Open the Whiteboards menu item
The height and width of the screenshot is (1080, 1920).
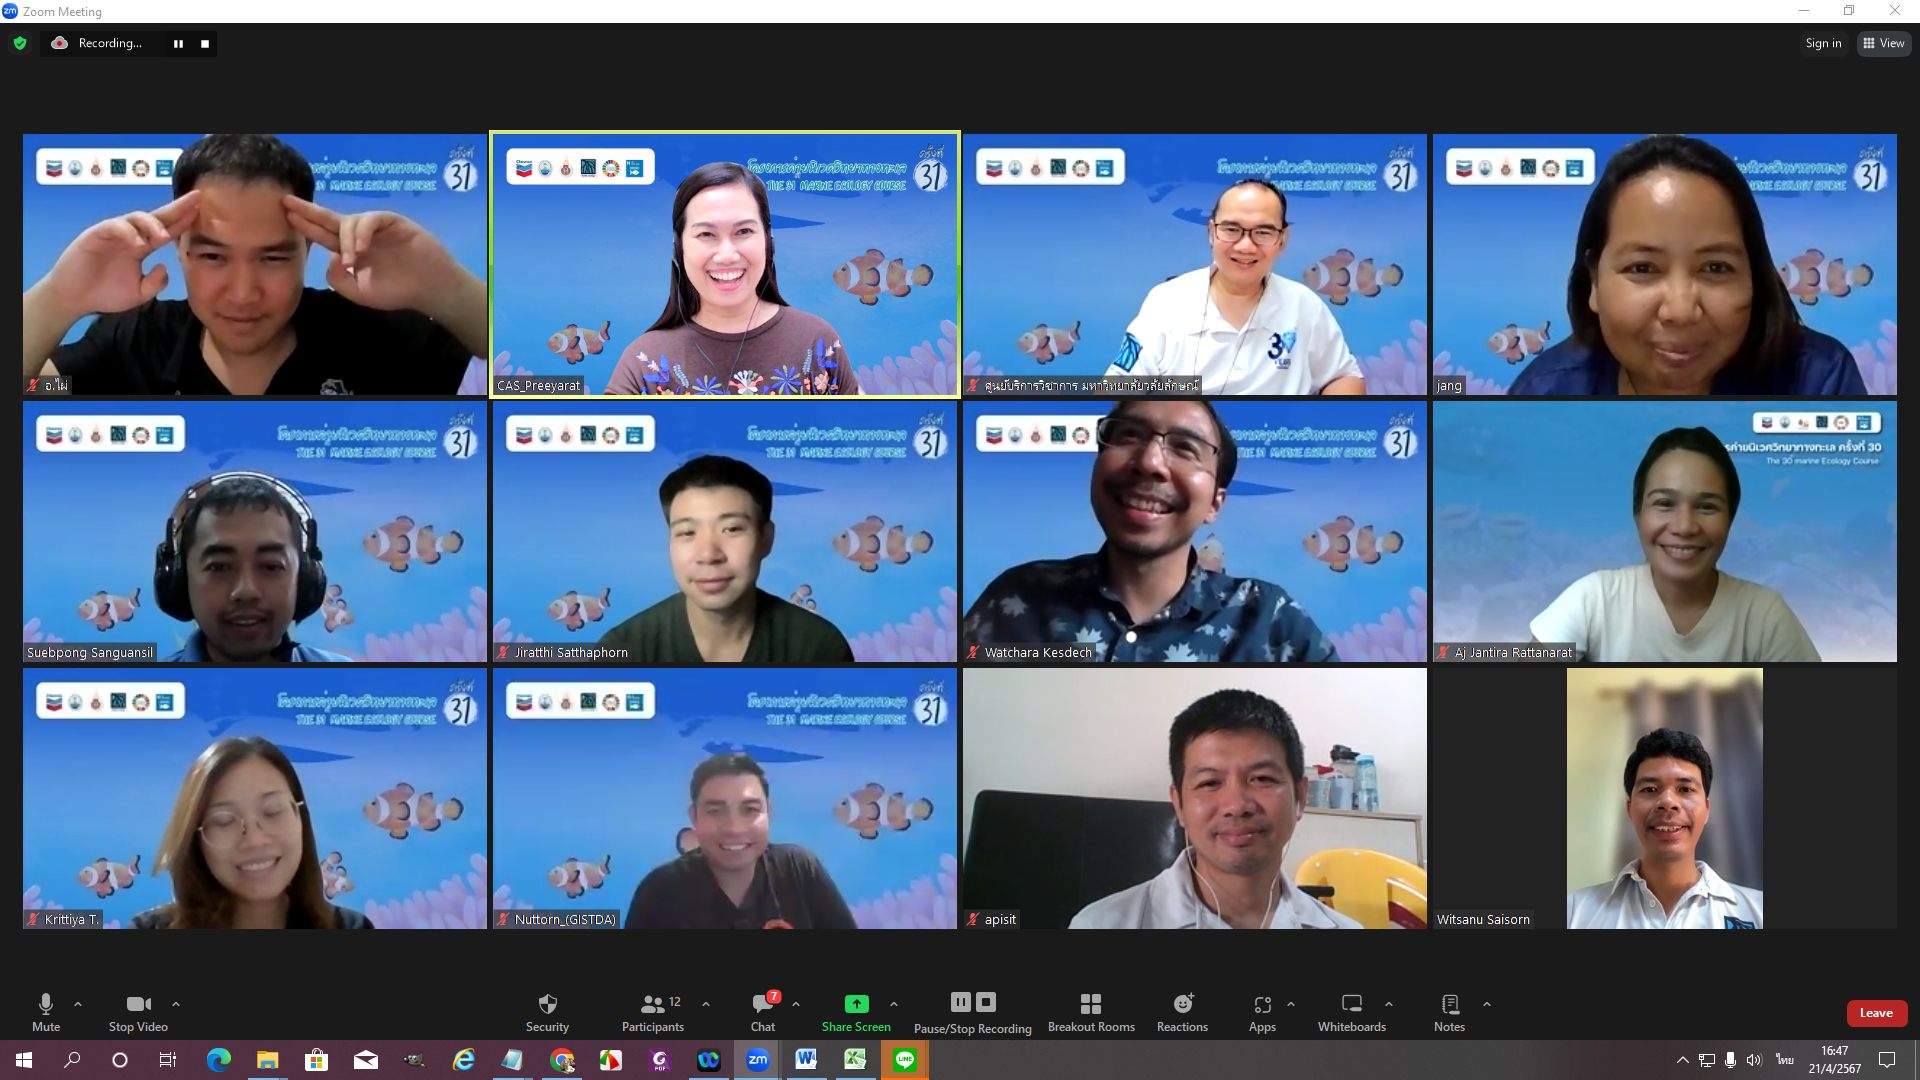point(1351,1012)
